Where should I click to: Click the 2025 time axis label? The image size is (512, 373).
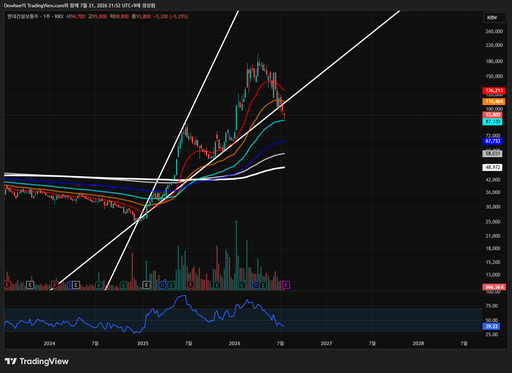143,343
